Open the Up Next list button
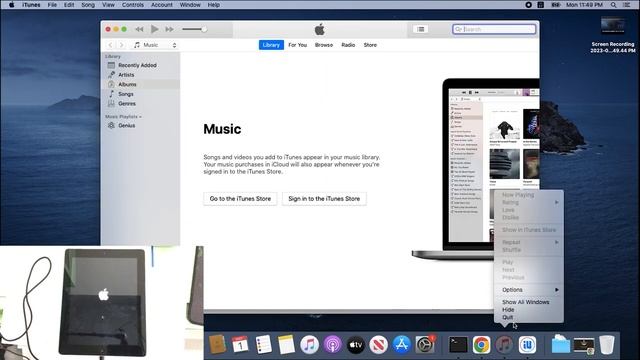This screenshot has height=360, width=640. tap(420, 29)
